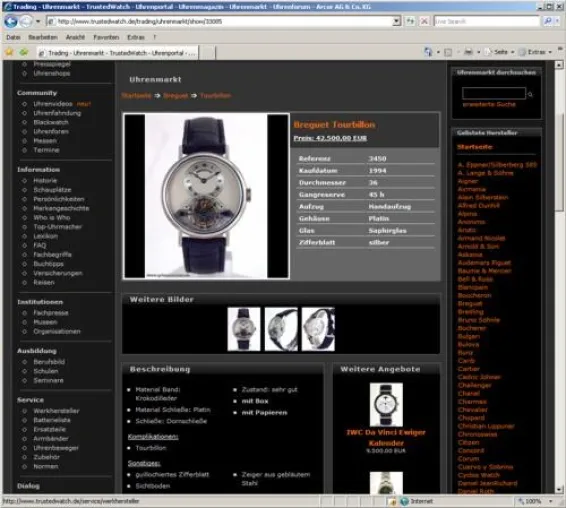Open the first thumbnail under Weitere Bilder
566x508 pixels.
pyautogui.click(x=244, y=329)
